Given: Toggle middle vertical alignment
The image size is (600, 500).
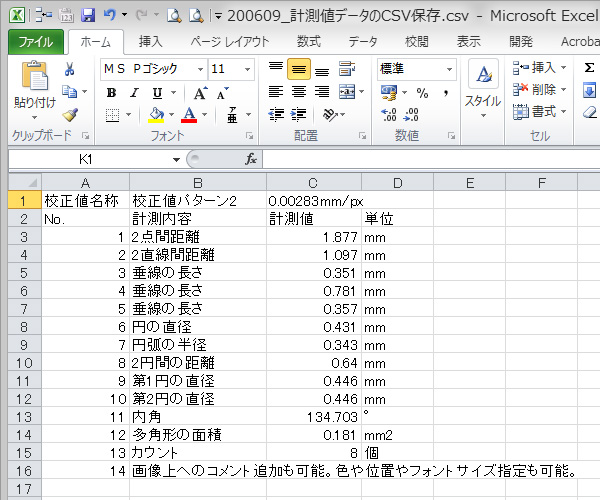Looking at the screenshot, I should click(299, 69).
